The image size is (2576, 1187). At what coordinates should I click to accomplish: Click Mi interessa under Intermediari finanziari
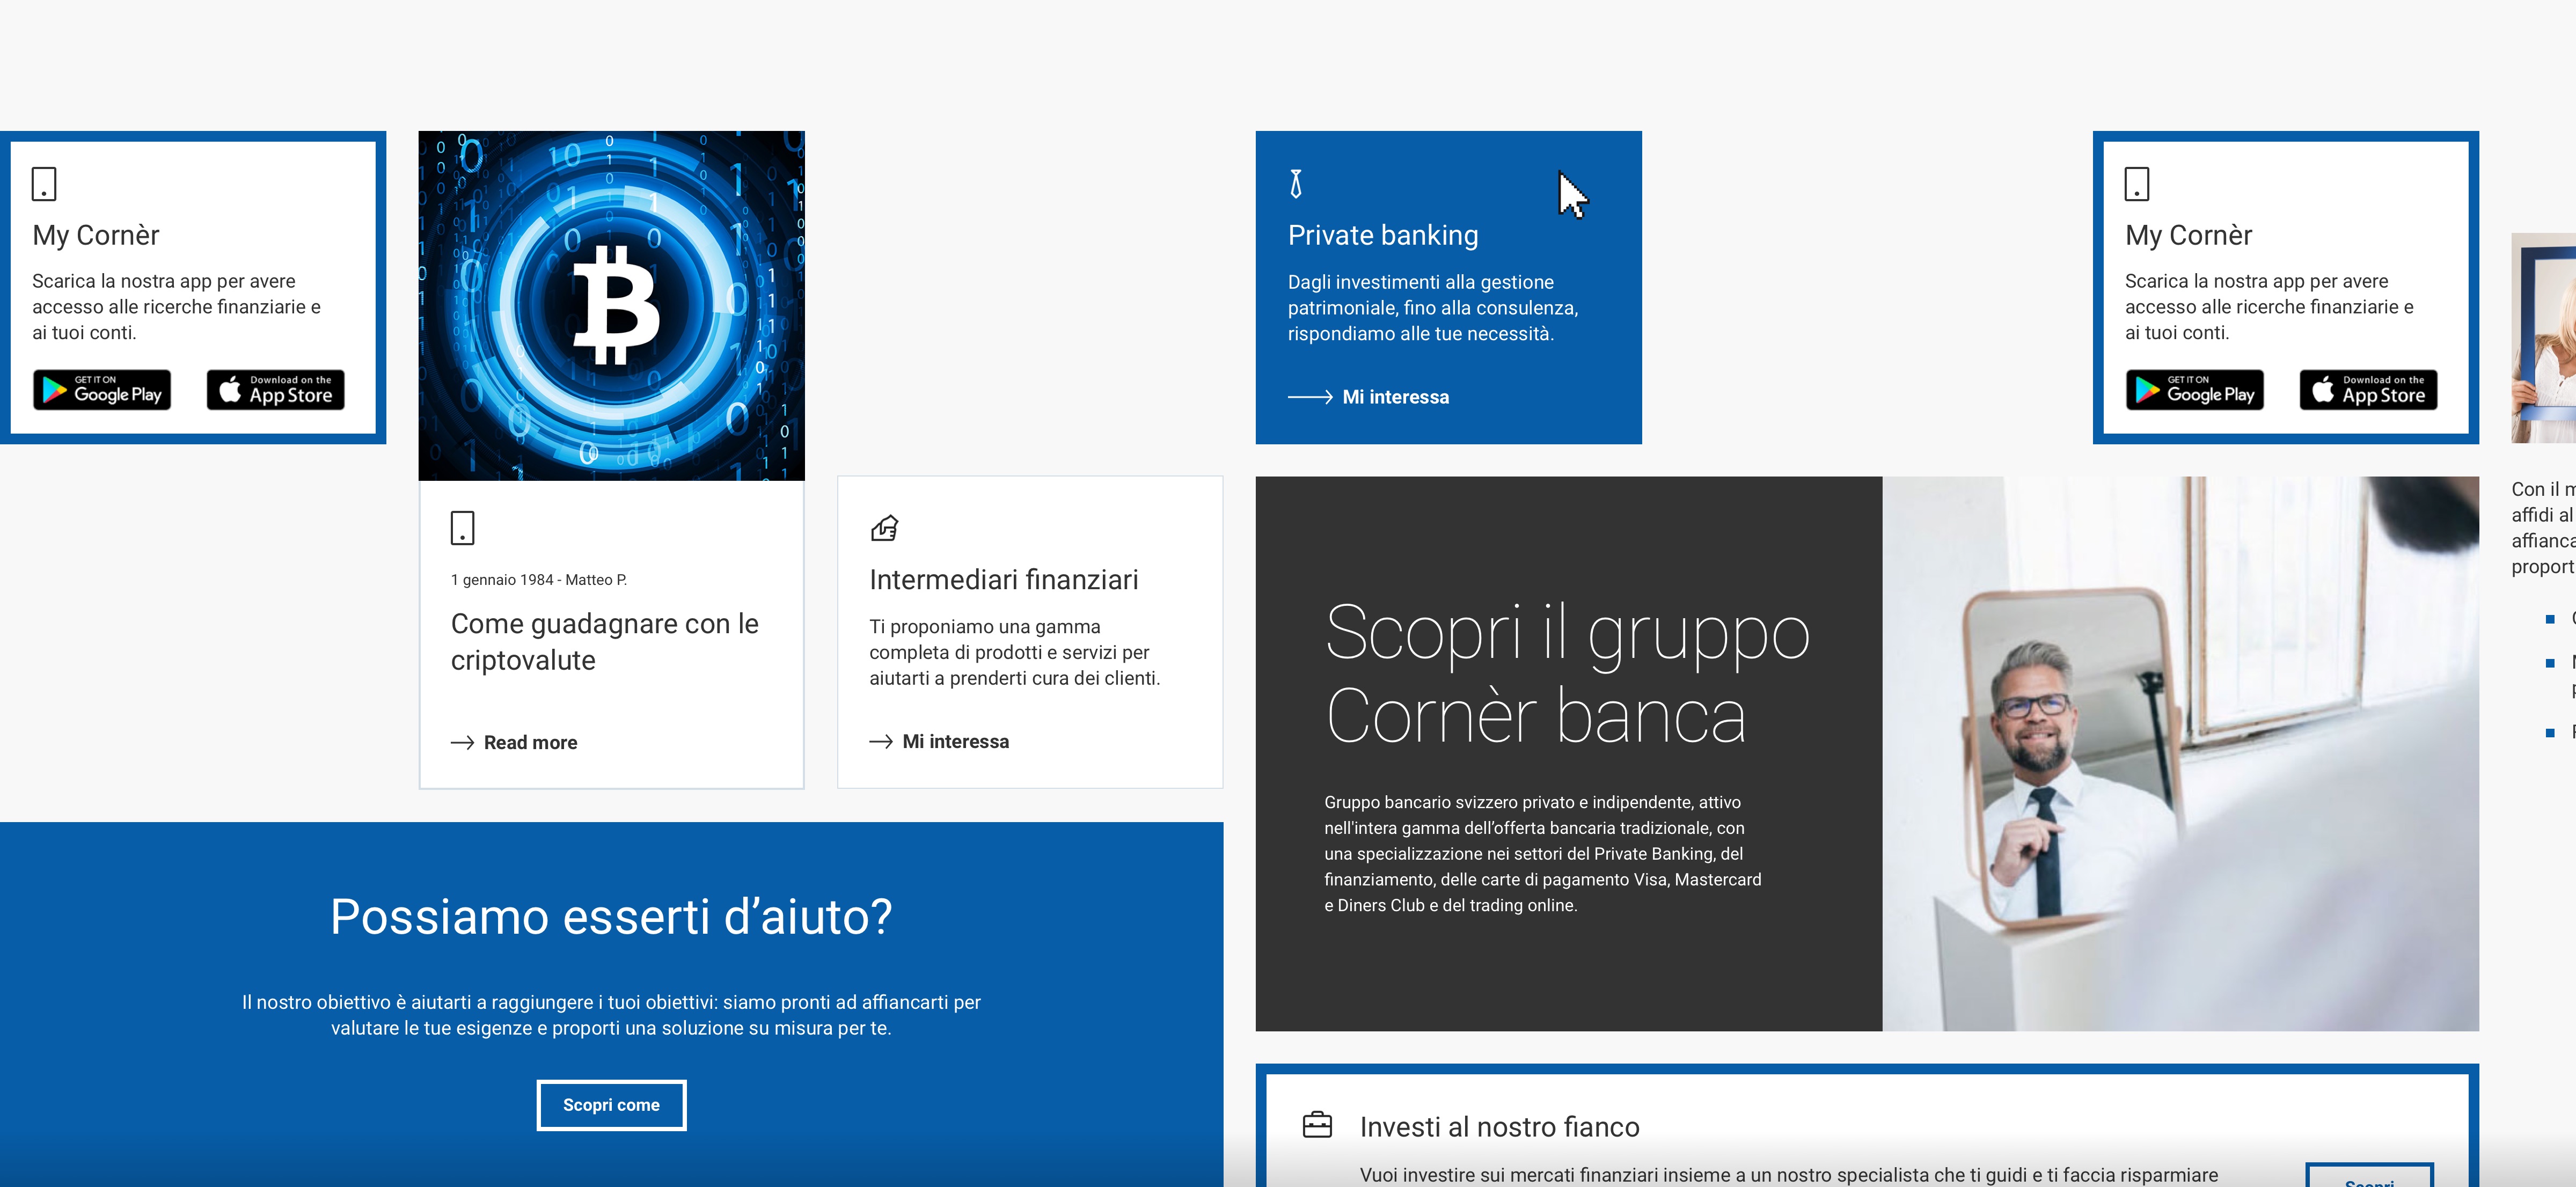tap(956, 741)
